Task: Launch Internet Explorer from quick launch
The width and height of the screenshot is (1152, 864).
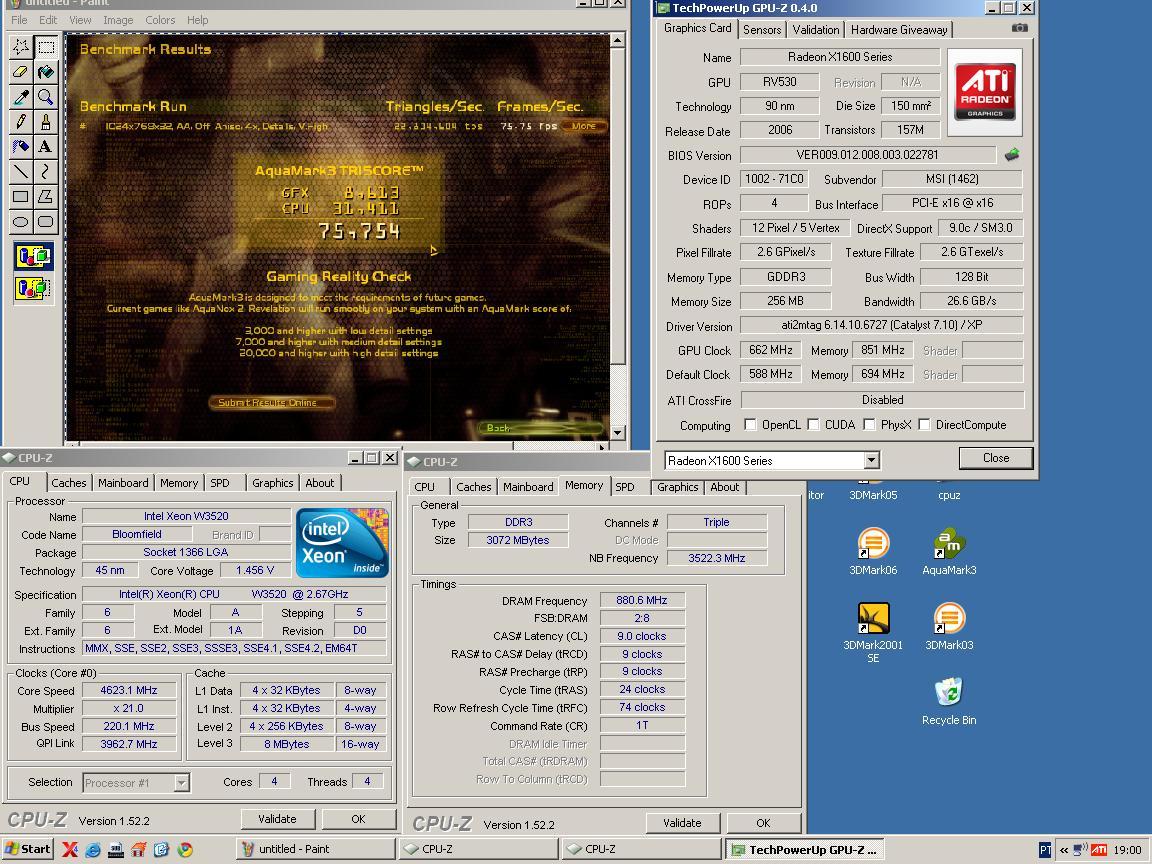Action: point(93,850)
